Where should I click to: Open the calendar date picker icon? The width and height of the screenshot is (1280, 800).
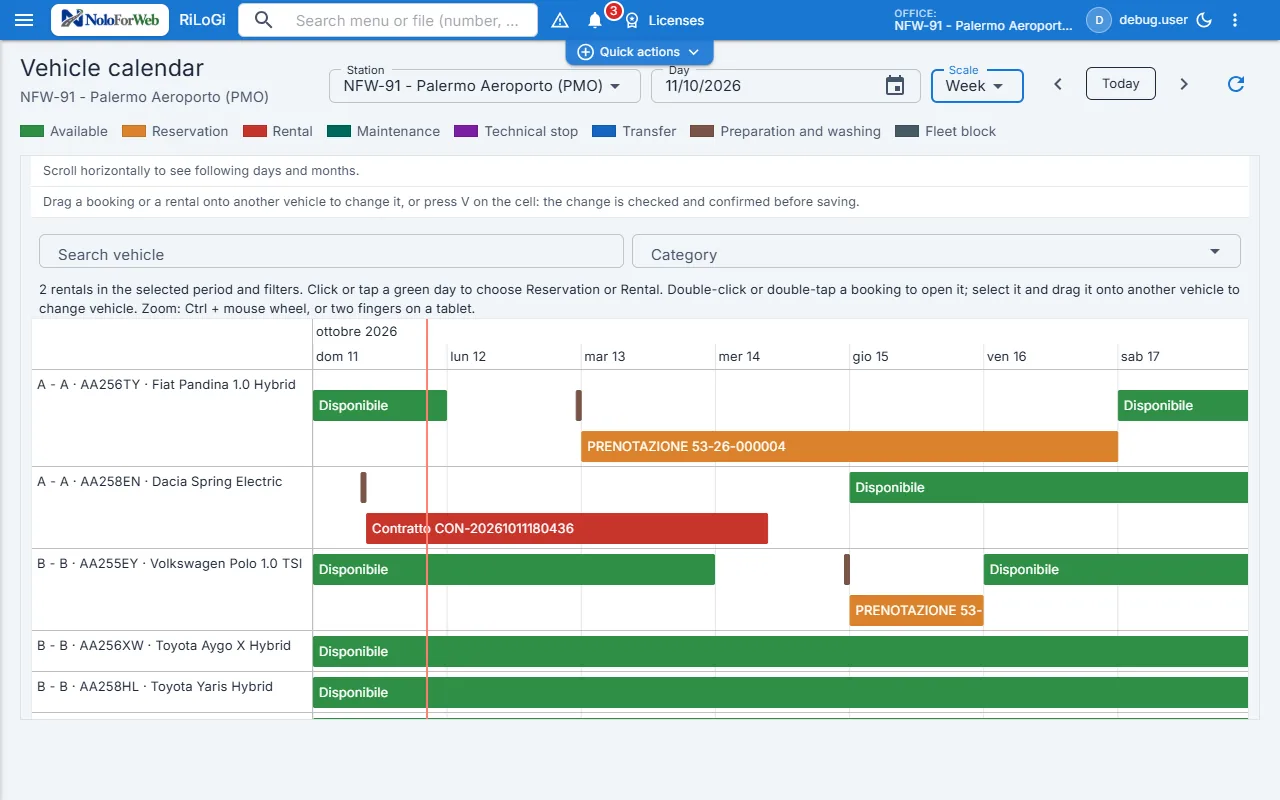(x=895, y=86)
